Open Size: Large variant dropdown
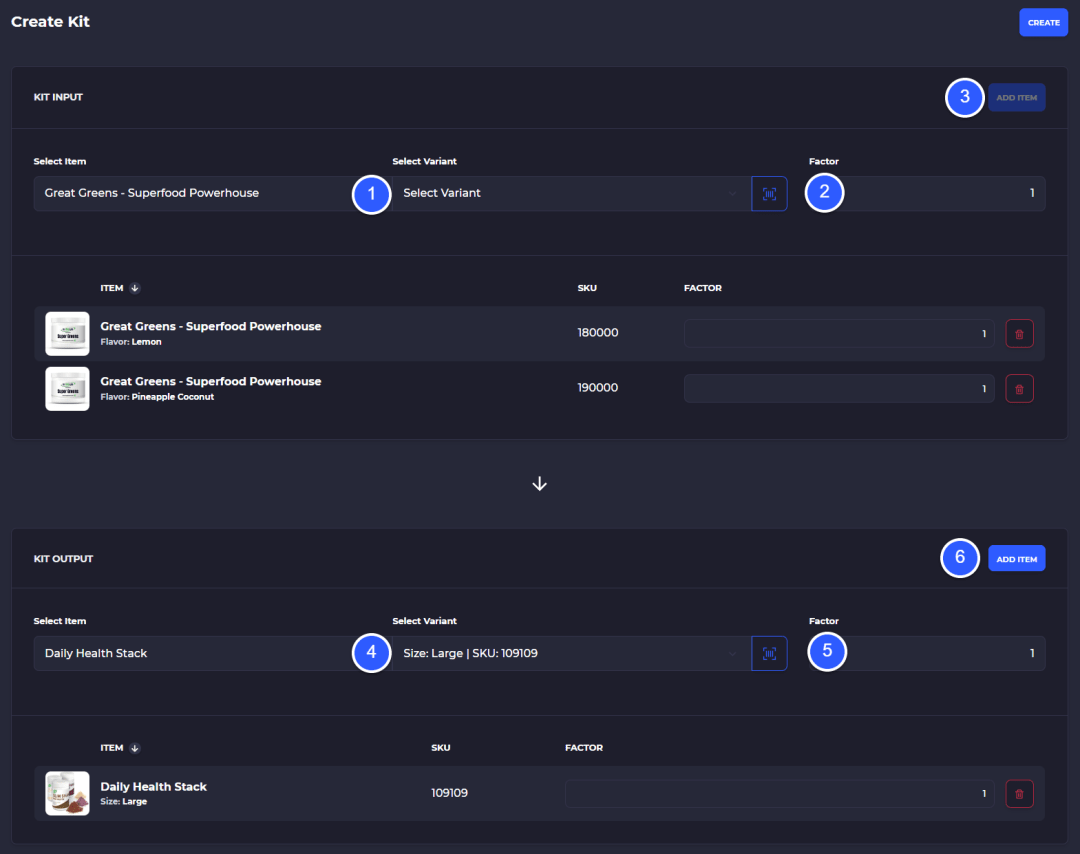This screenshot has width=1080, height=854. [x=572, y=654]
